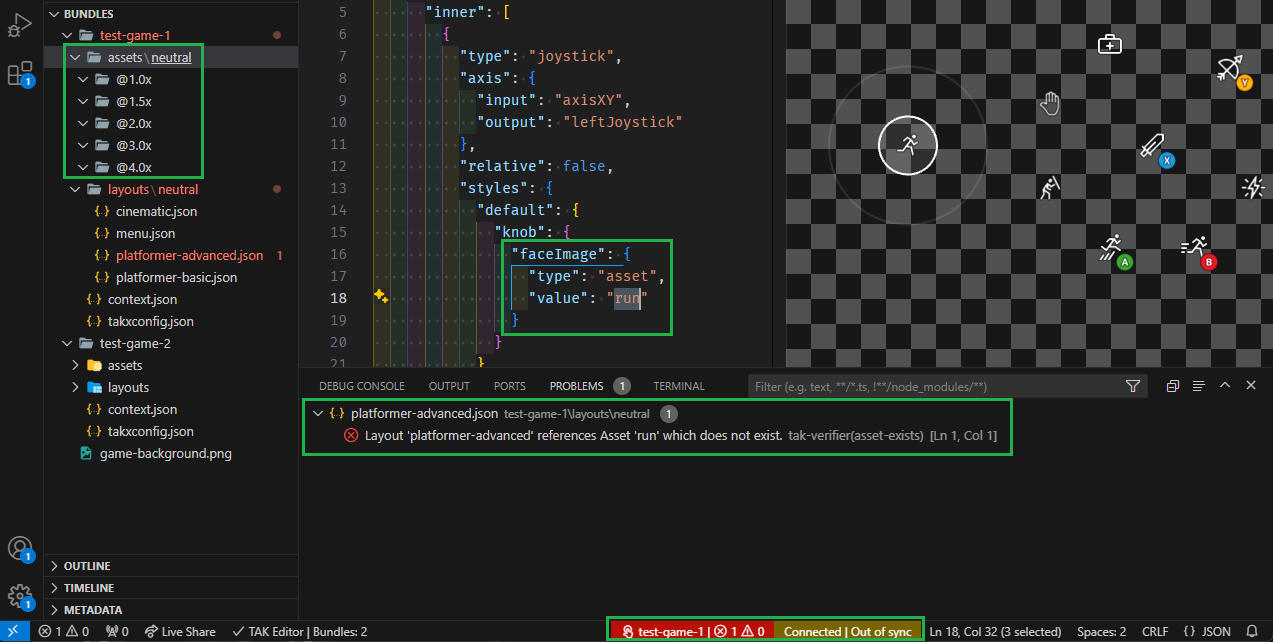Click the sparkle code action icon
Screen dimensions: 1273x642
381,297
